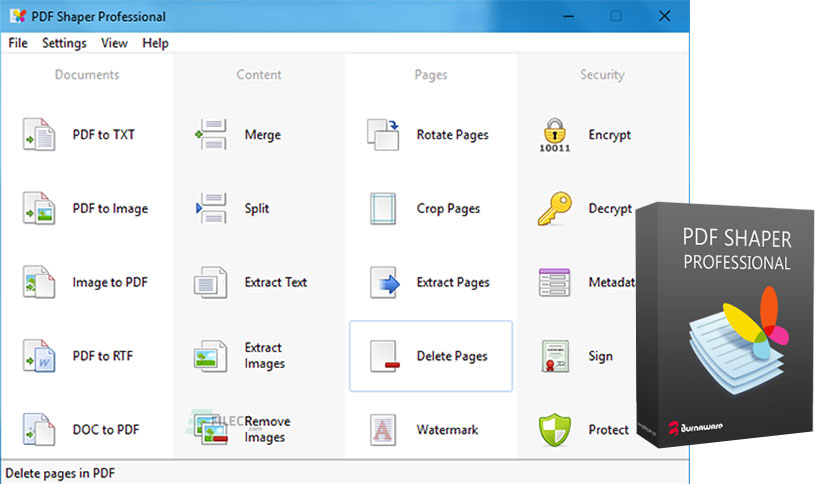The width and height of the screenshot is (836, 484).
Task: Open the Settings menu
Action: click(64, 43)
